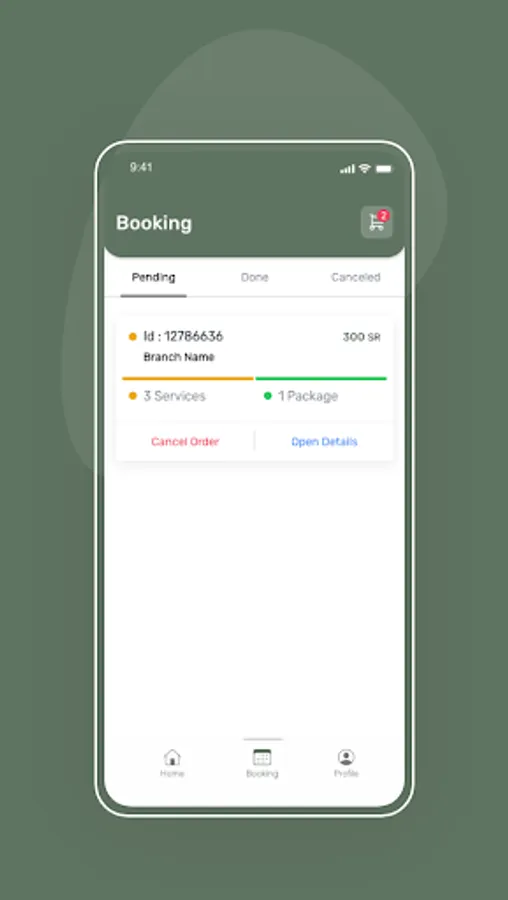Go to Home via house icon
Screen dimensions: 508x900
(x=172, y=758)
